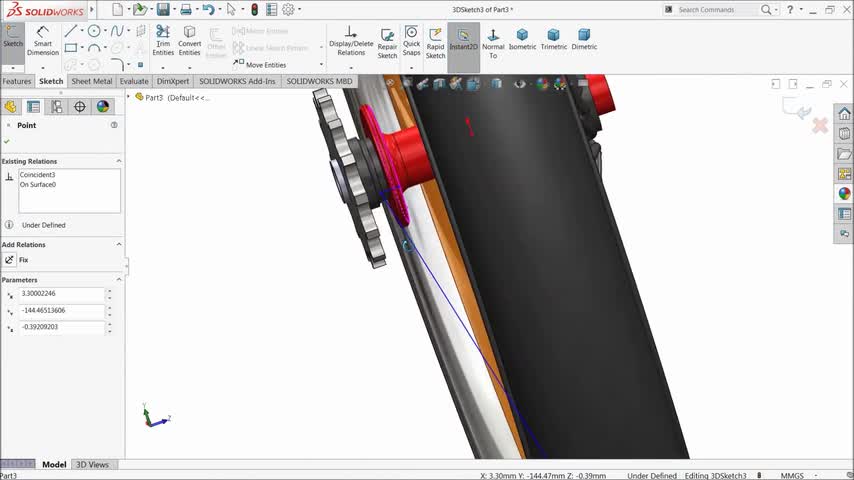Open the Quick Snaps dropdown arrow
Screen dimensions: 854x480
(411, 68)
